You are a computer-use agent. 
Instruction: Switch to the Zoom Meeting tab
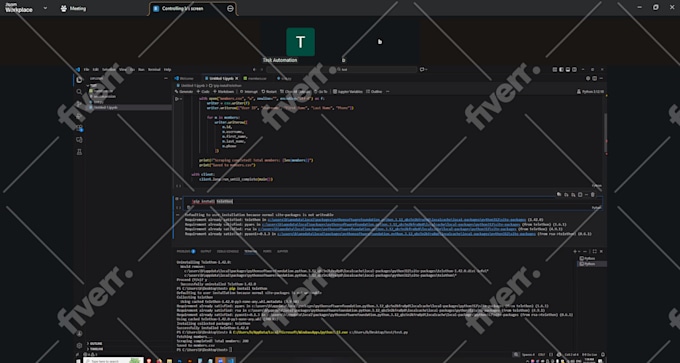[73, 8]
